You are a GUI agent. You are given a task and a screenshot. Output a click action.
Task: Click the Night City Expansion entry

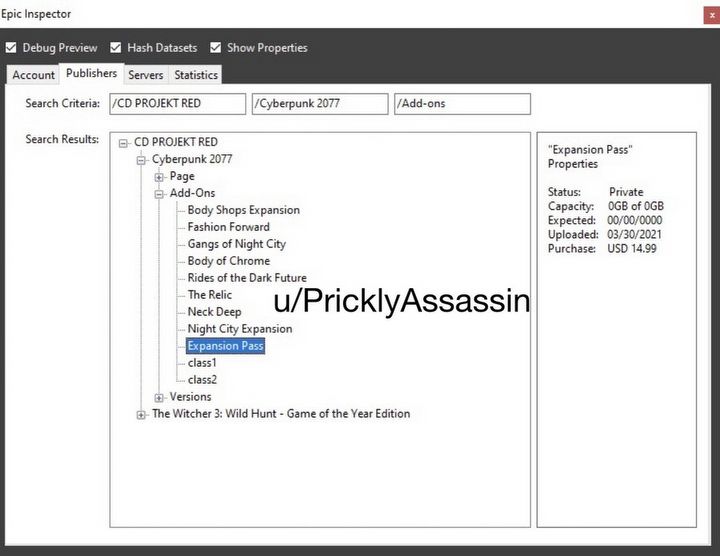(x=240, y=329)
